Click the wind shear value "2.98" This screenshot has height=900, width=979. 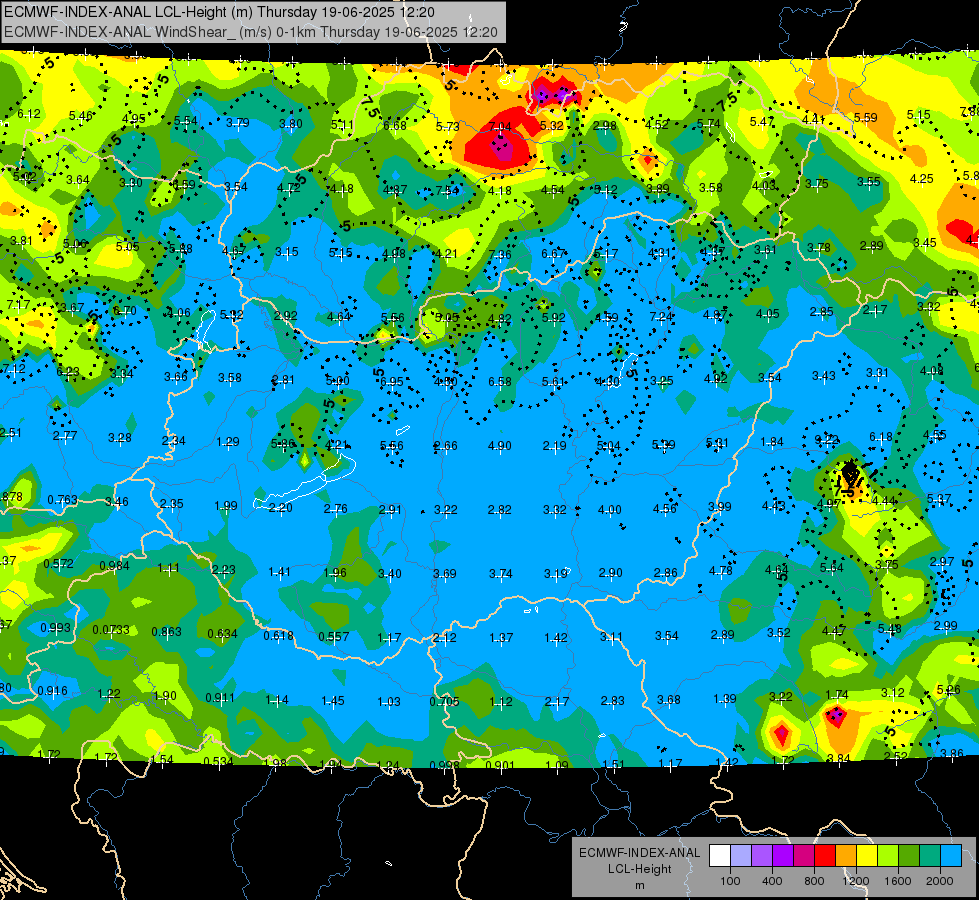pos(604,126)
